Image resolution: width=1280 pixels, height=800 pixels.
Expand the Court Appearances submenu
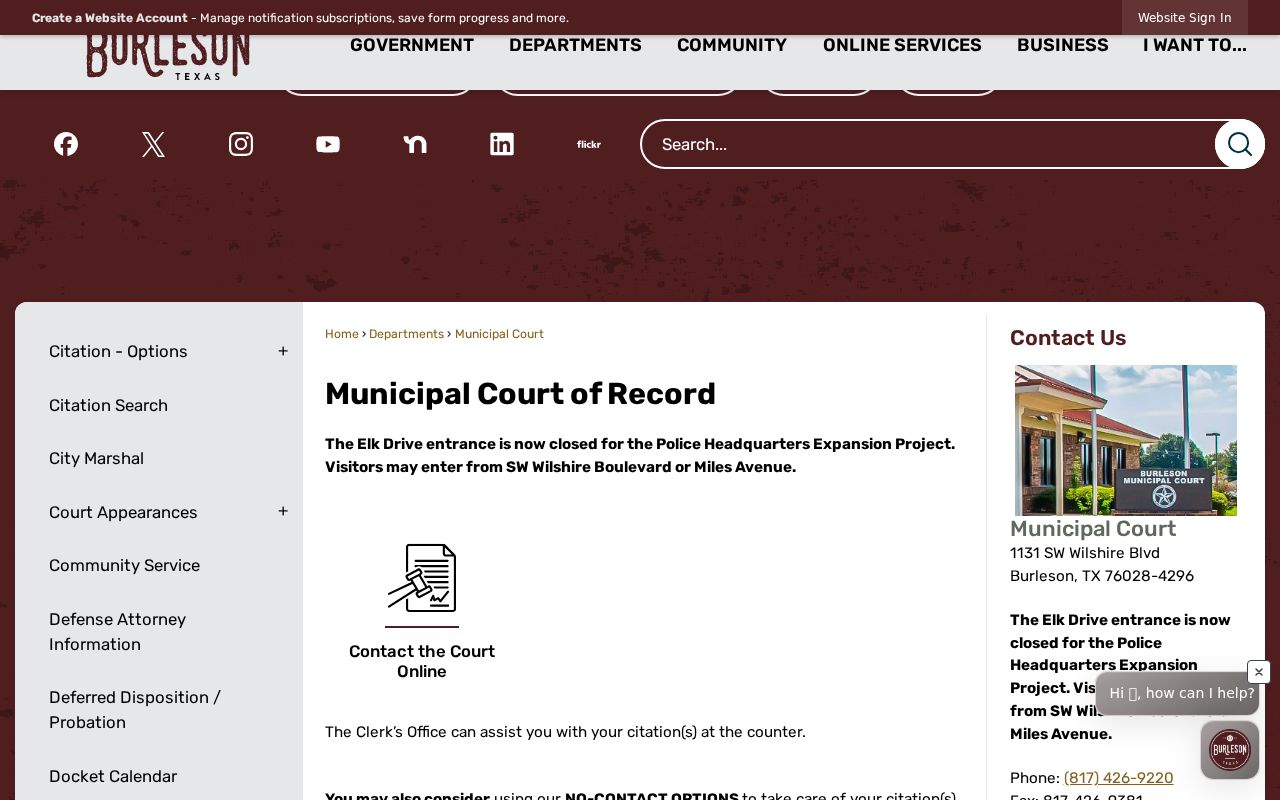point(283,511)
